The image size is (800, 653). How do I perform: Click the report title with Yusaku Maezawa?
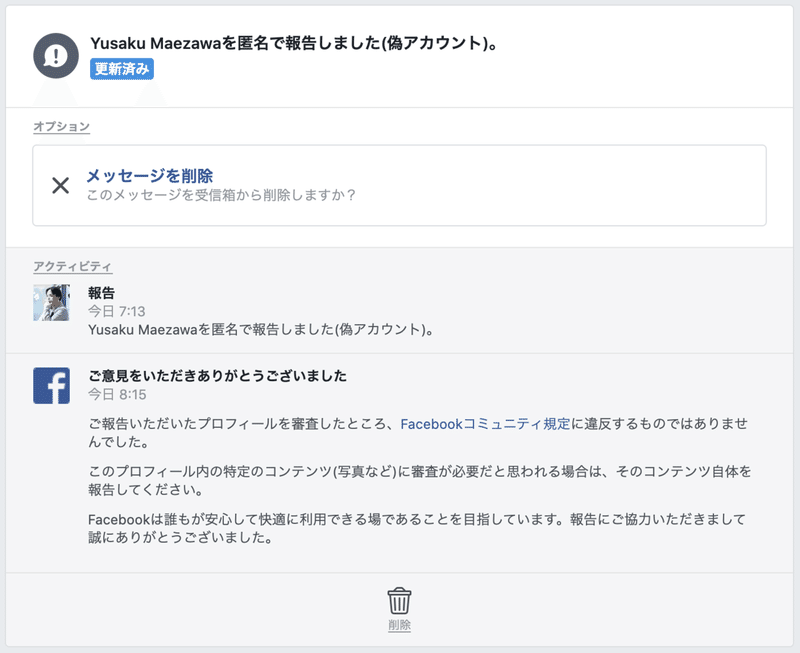294,43
